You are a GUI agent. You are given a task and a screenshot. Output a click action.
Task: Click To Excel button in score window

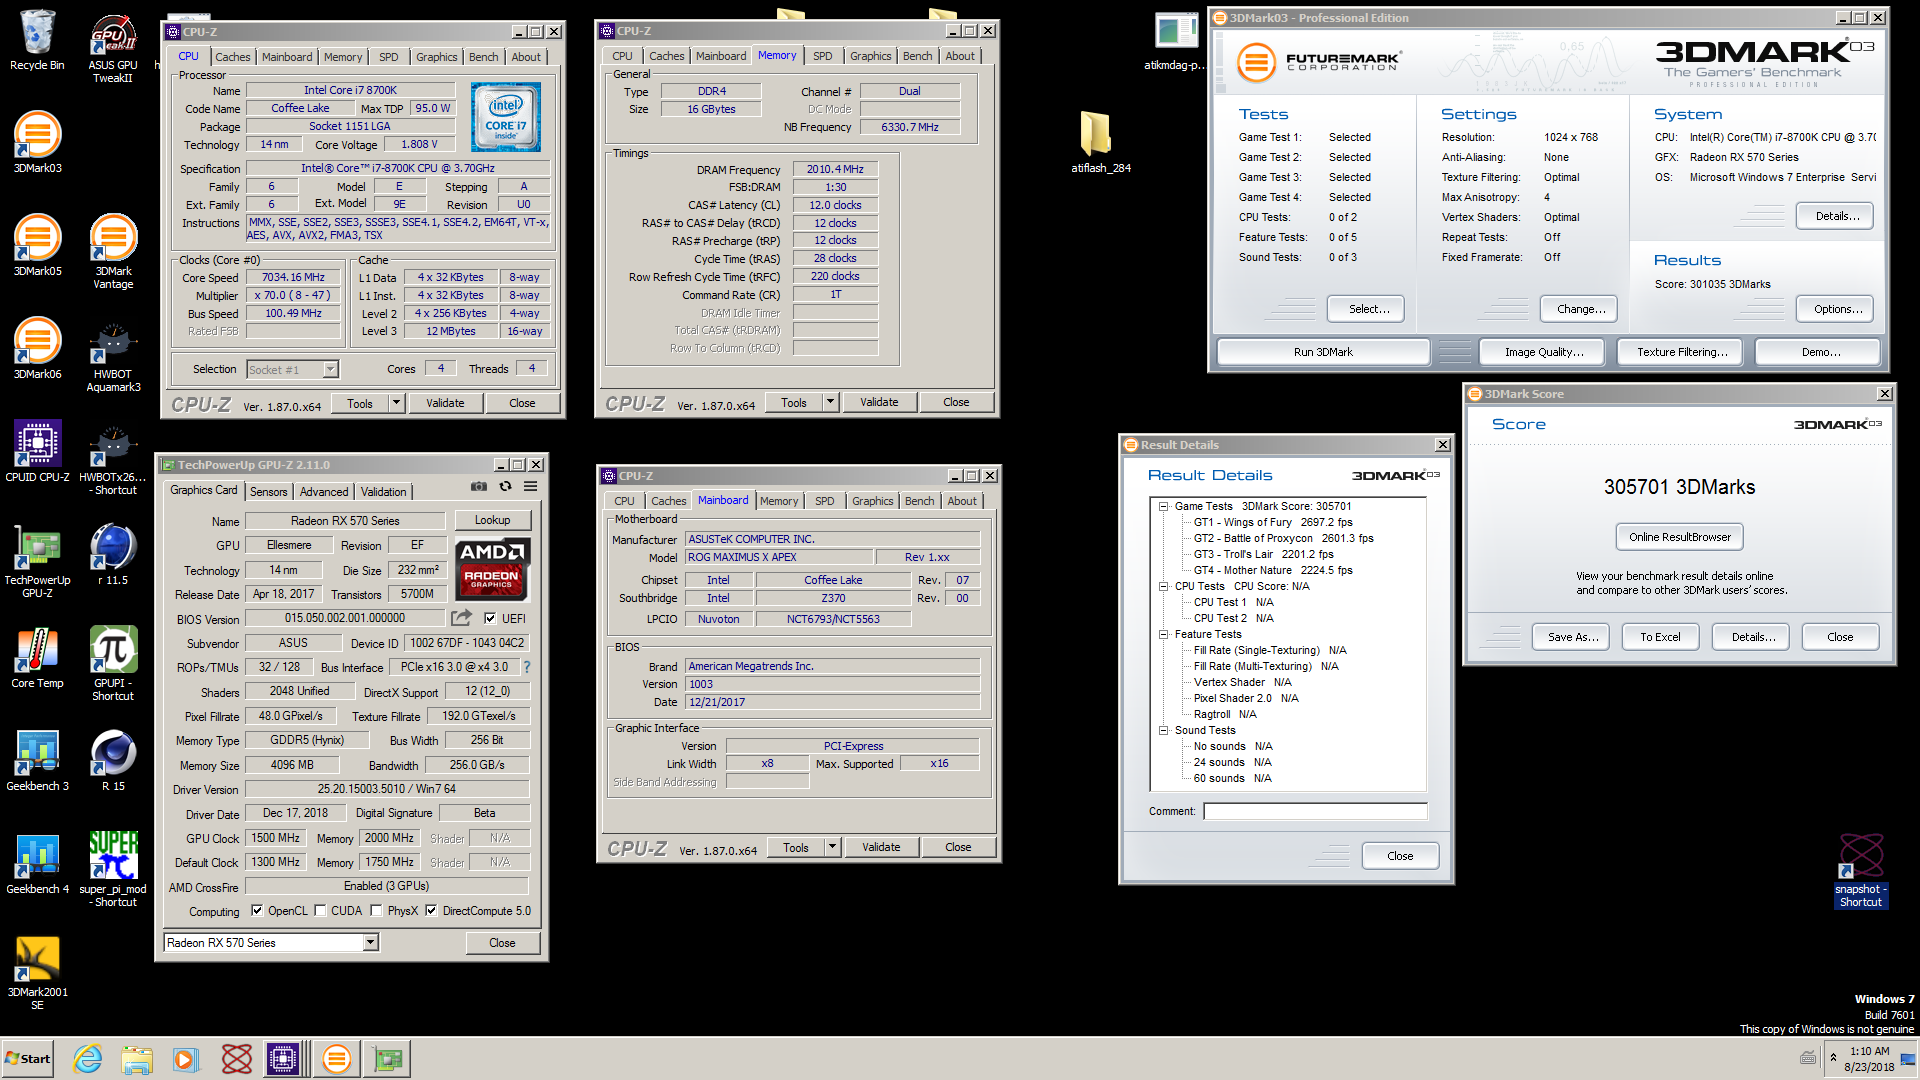1660,637
